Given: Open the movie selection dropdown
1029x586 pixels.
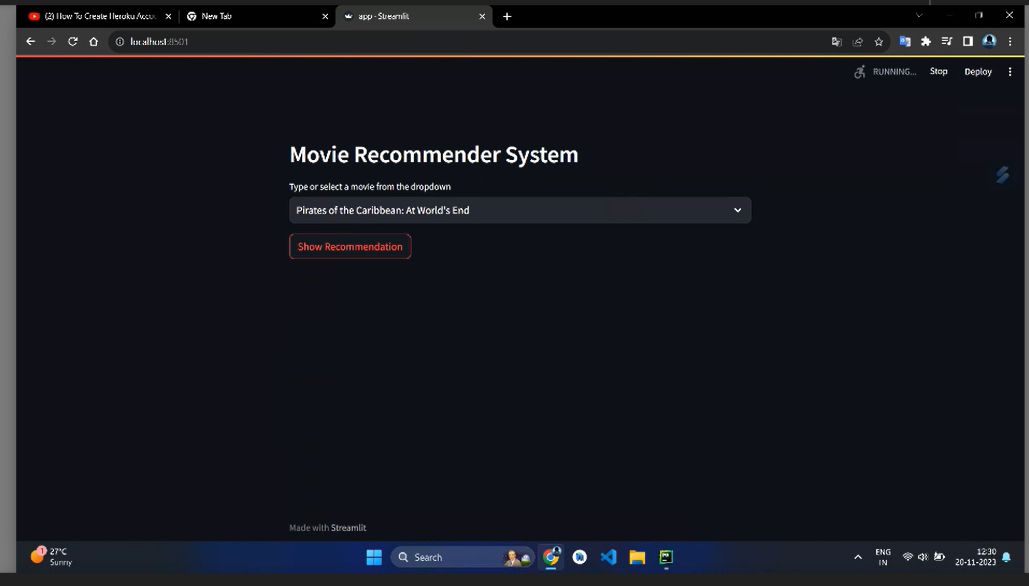Looking at the screenshot, I should pos(519,210).
